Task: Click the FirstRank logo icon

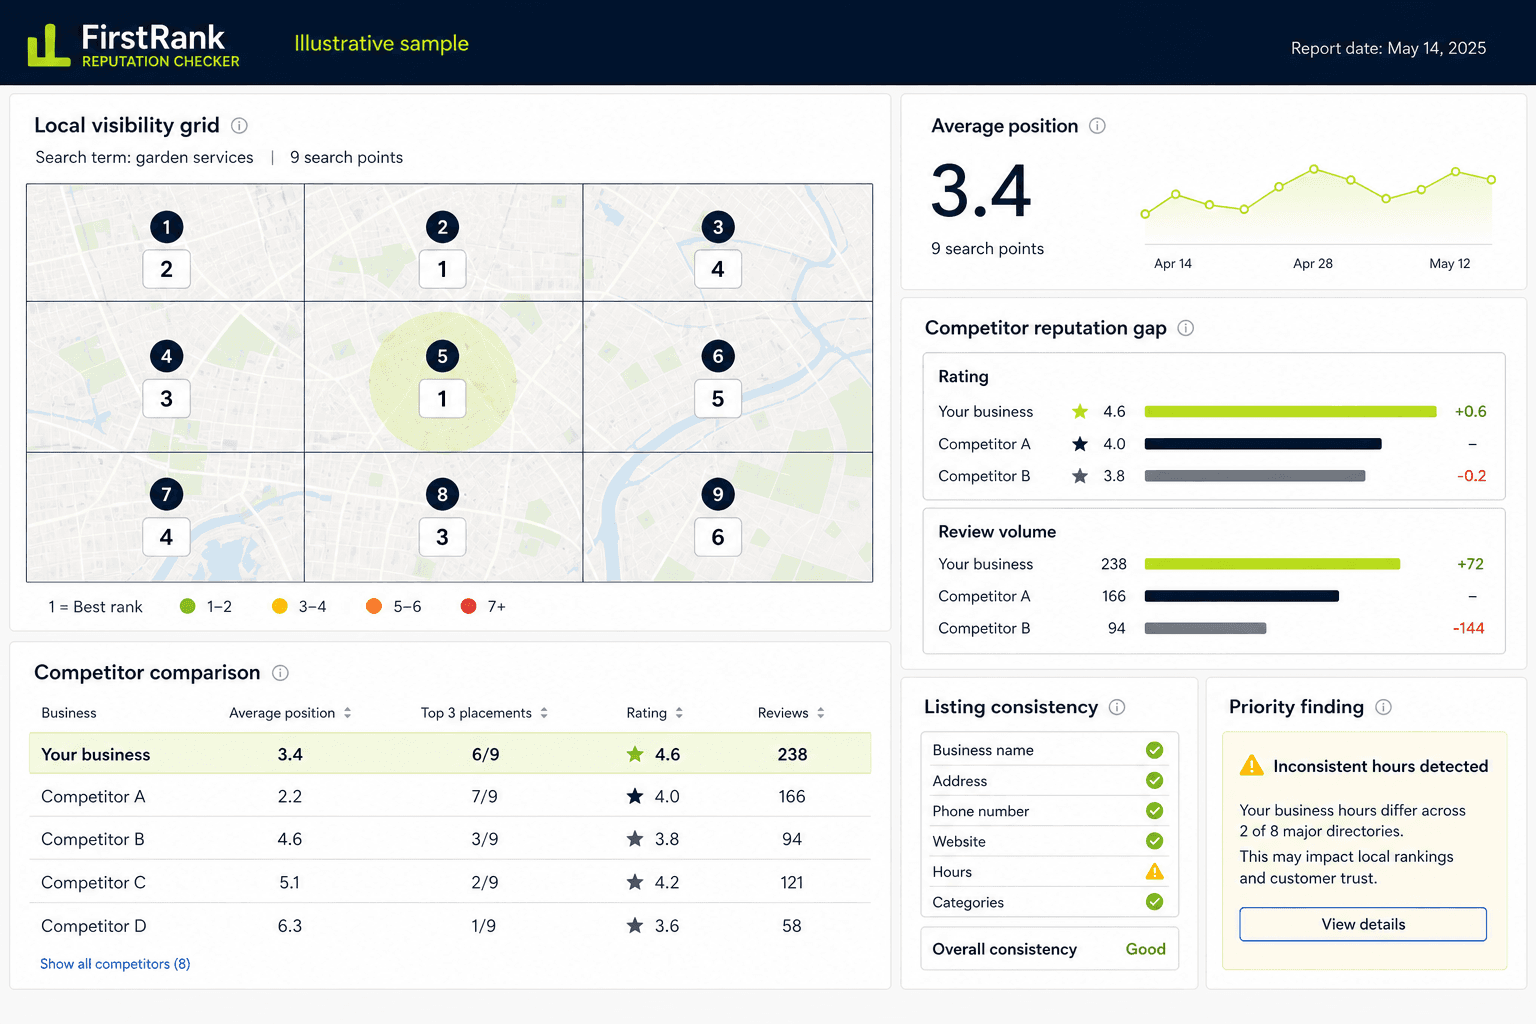Action: 48,46
